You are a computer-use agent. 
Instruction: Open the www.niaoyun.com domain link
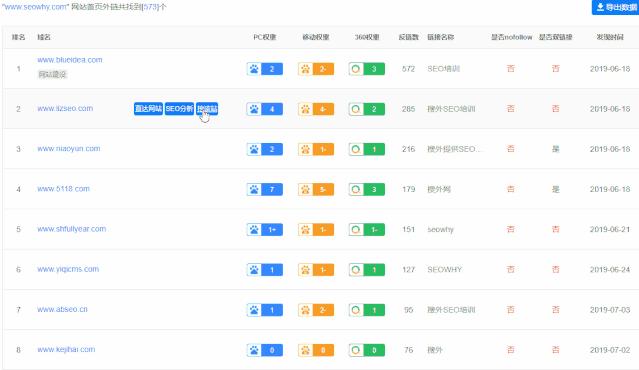coord(68,149)
